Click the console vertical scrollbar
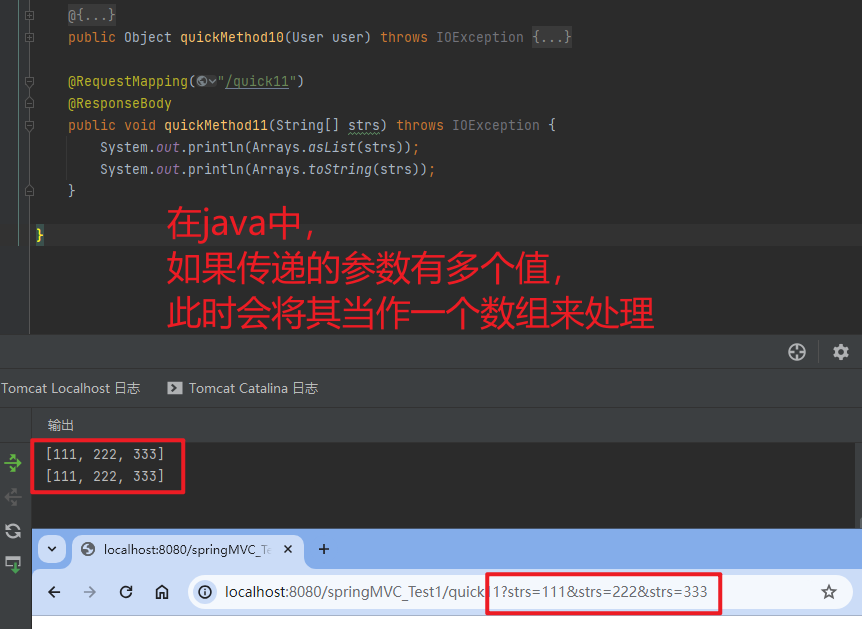Screen dimensions: 862x629 pos(858,484)
